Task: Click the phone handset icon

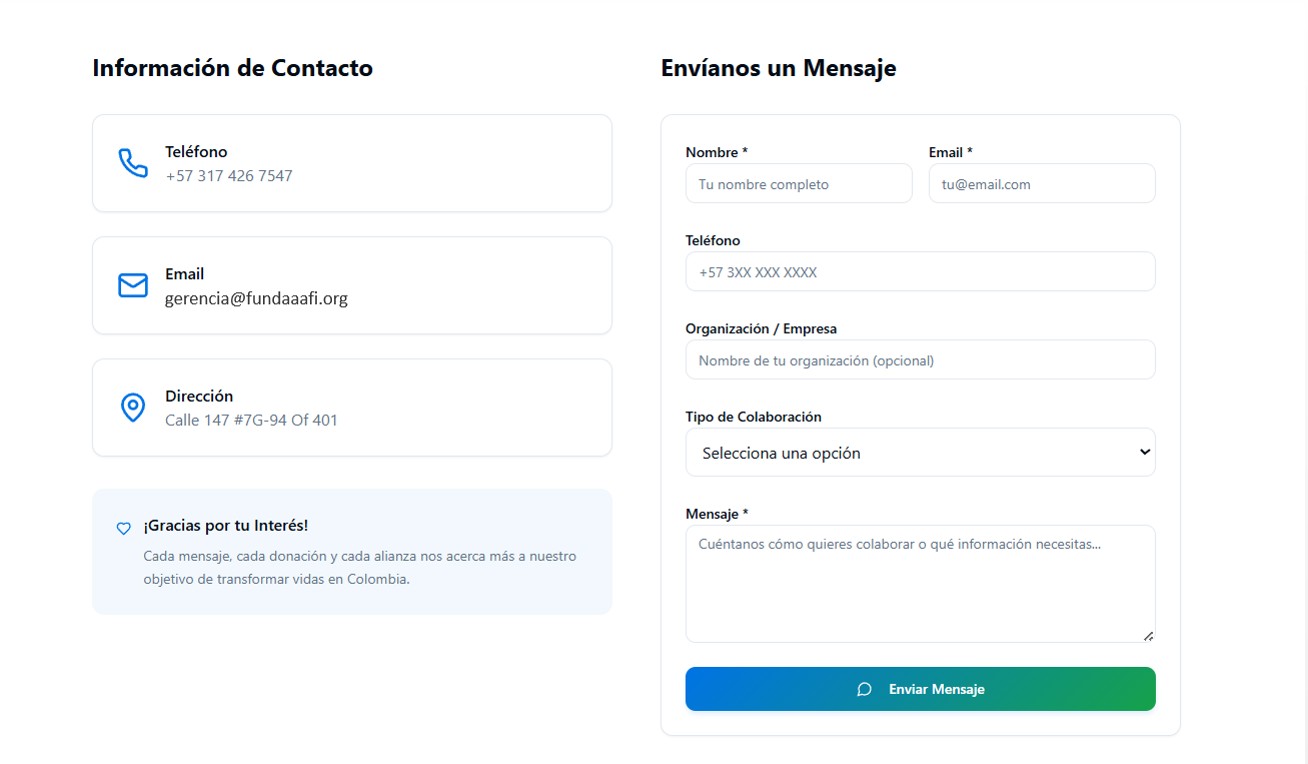Action: tap(133, 163)
